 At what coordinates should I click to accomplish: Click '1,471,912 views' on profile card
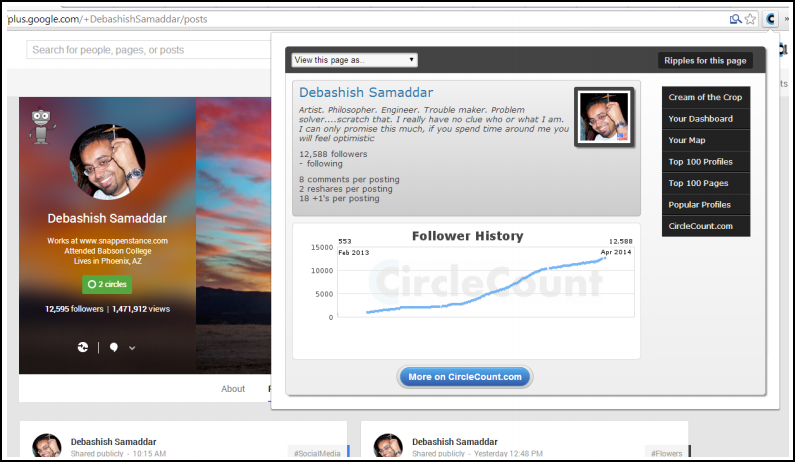point(141,309)
